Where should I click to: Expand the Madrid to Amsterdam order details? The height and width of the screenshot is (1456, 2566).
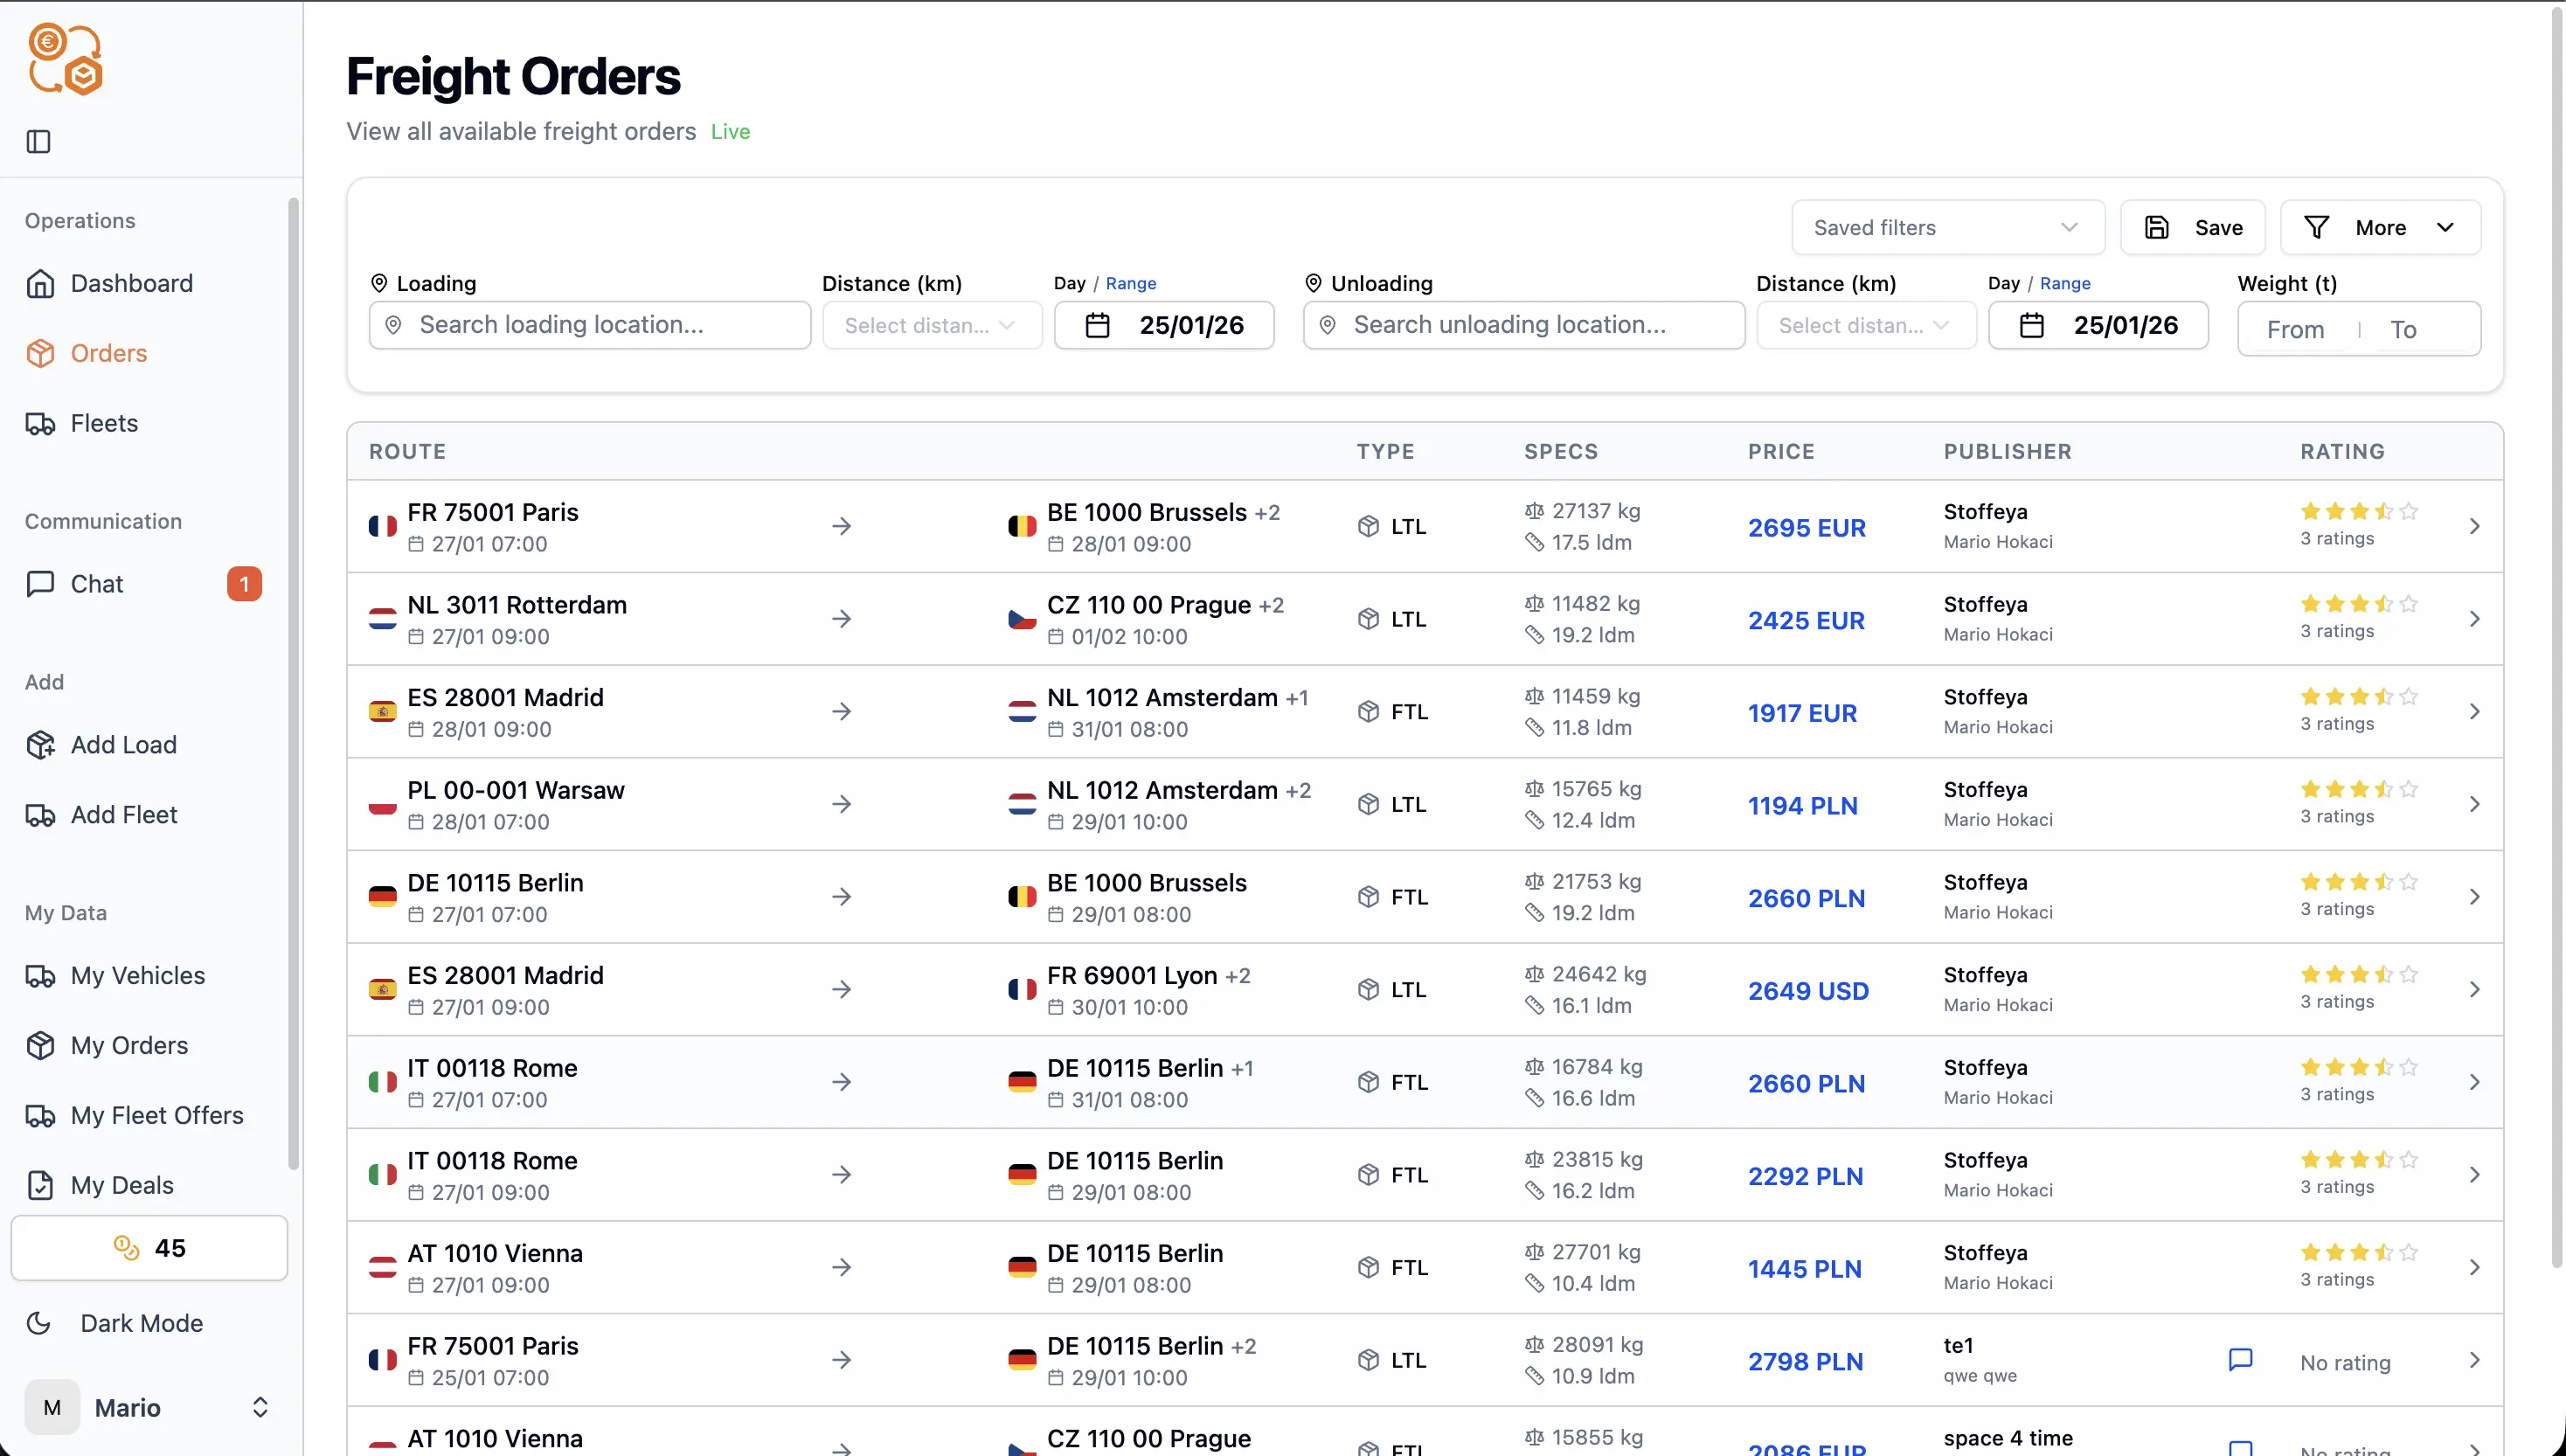tap(2475, 711)
